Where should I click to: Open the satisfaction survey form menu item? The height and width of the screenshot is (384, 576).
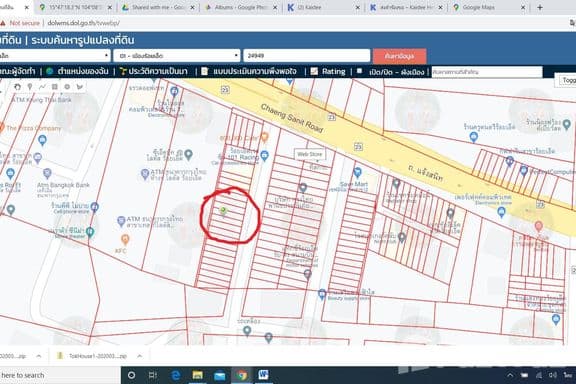249,71
